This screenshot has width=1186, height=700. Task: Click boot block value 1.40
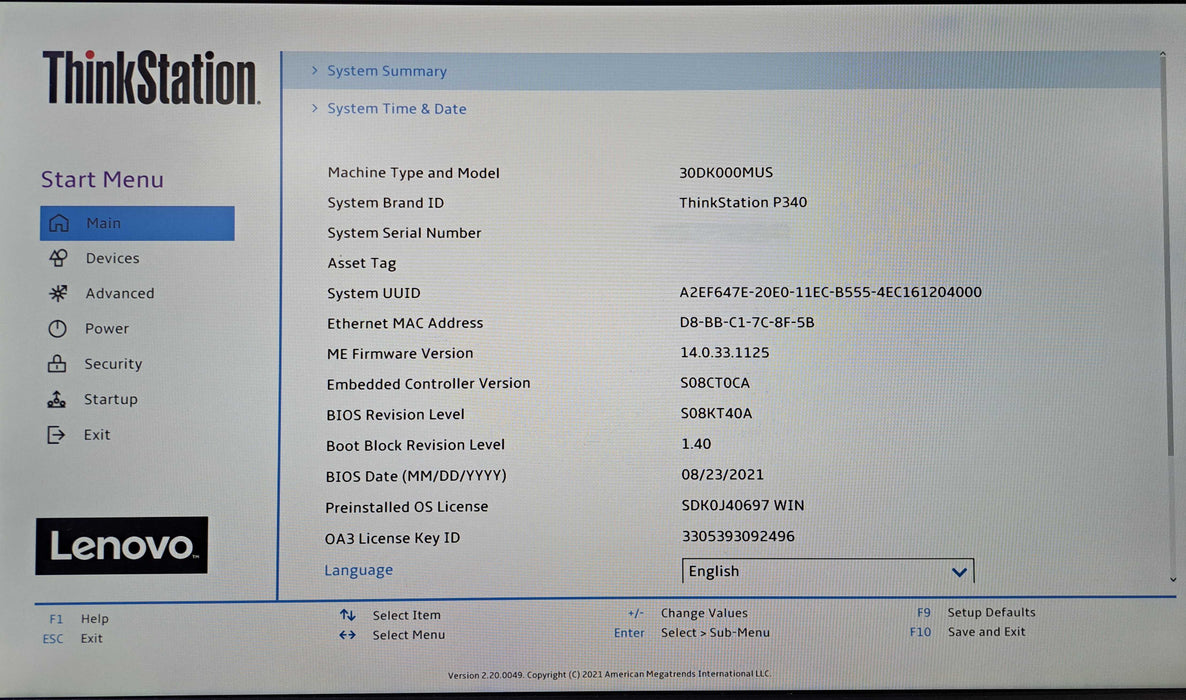tap(696, 444)
